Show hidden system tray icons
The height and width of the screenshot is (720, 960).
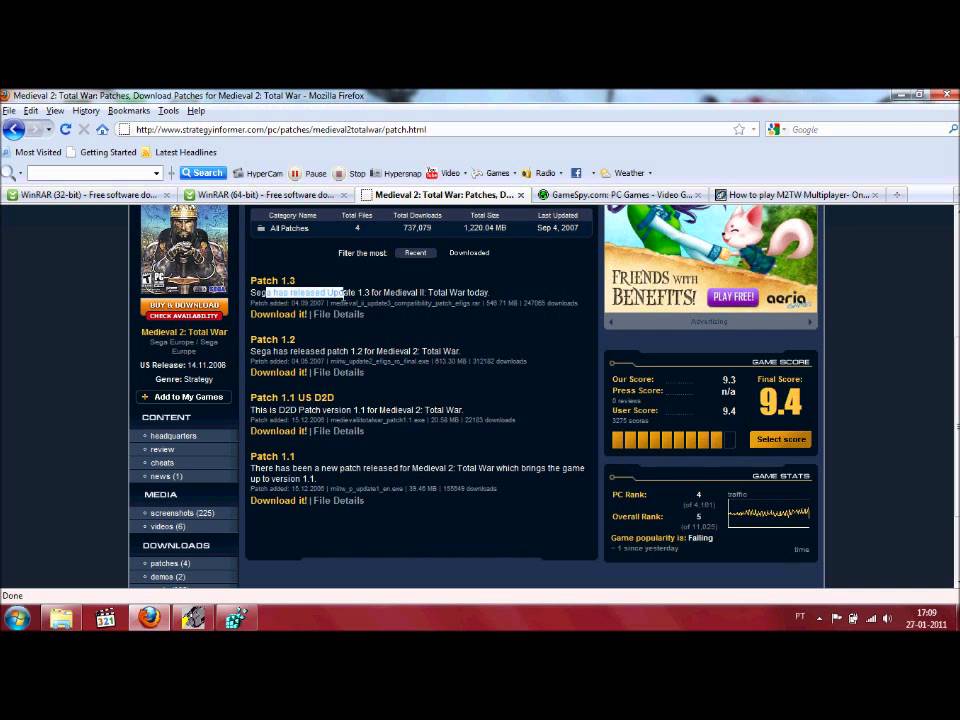(819, 618)
